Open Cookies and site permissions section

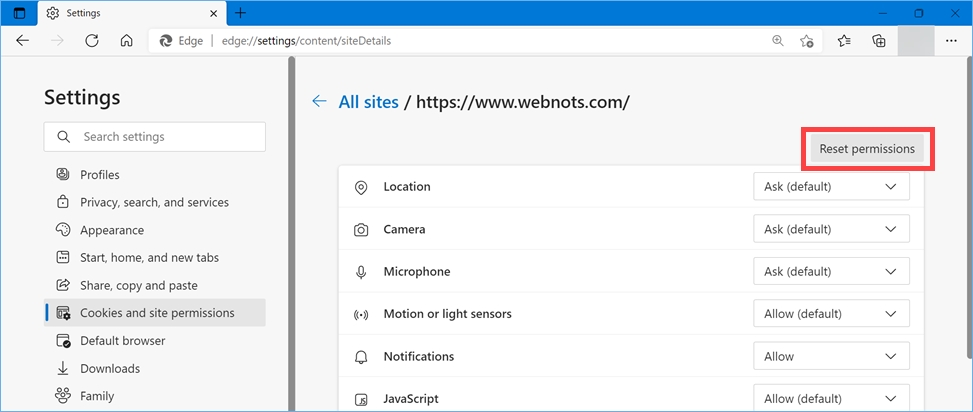tap(157, 313)
